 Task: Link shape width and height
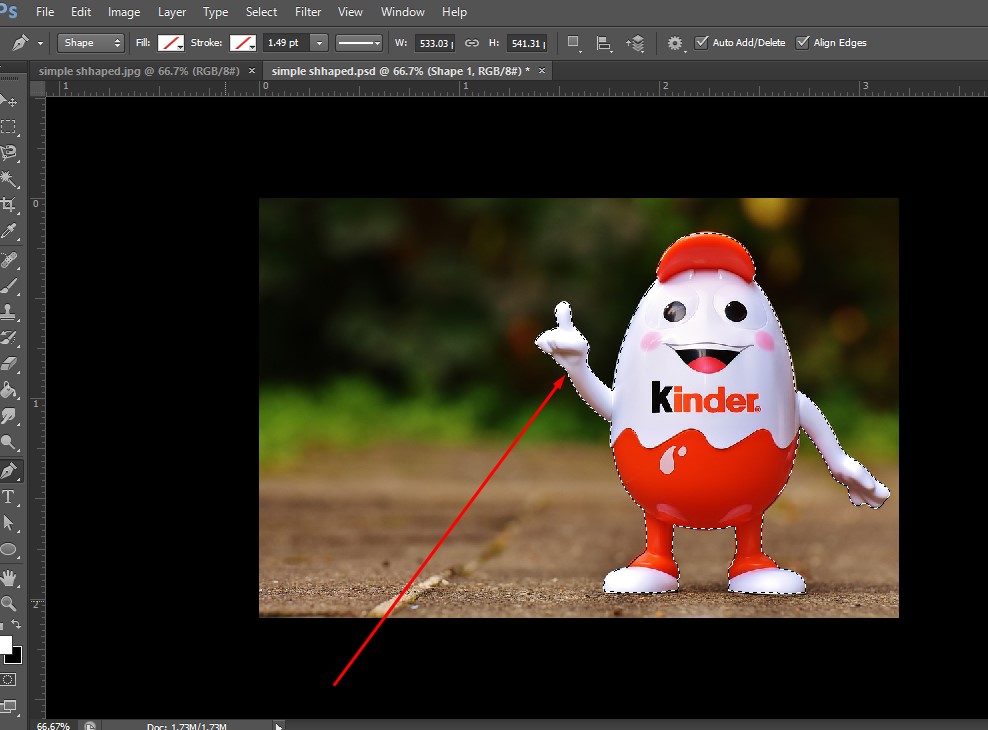pyautogui.click(x=471, y=43)
